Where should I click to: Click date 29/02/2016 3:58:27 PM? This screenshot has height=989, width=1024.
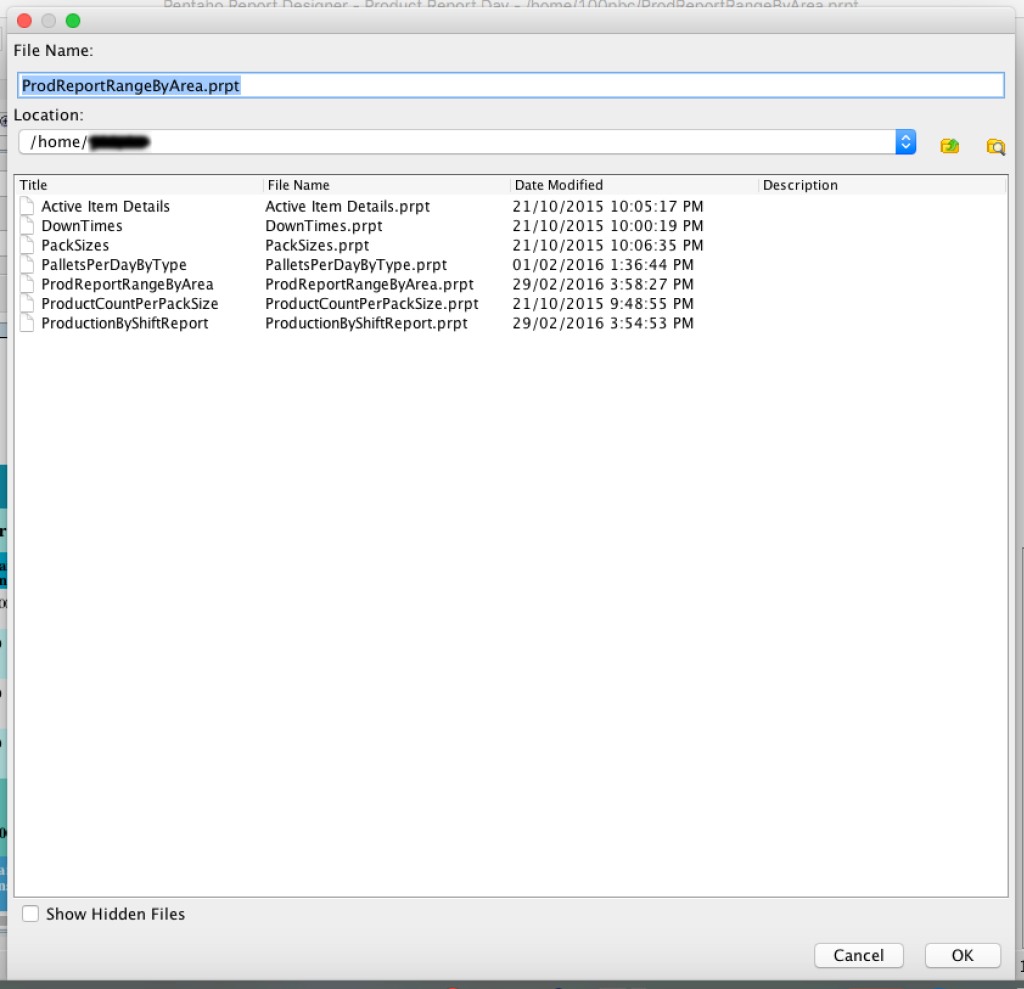[x=603, y=284]
